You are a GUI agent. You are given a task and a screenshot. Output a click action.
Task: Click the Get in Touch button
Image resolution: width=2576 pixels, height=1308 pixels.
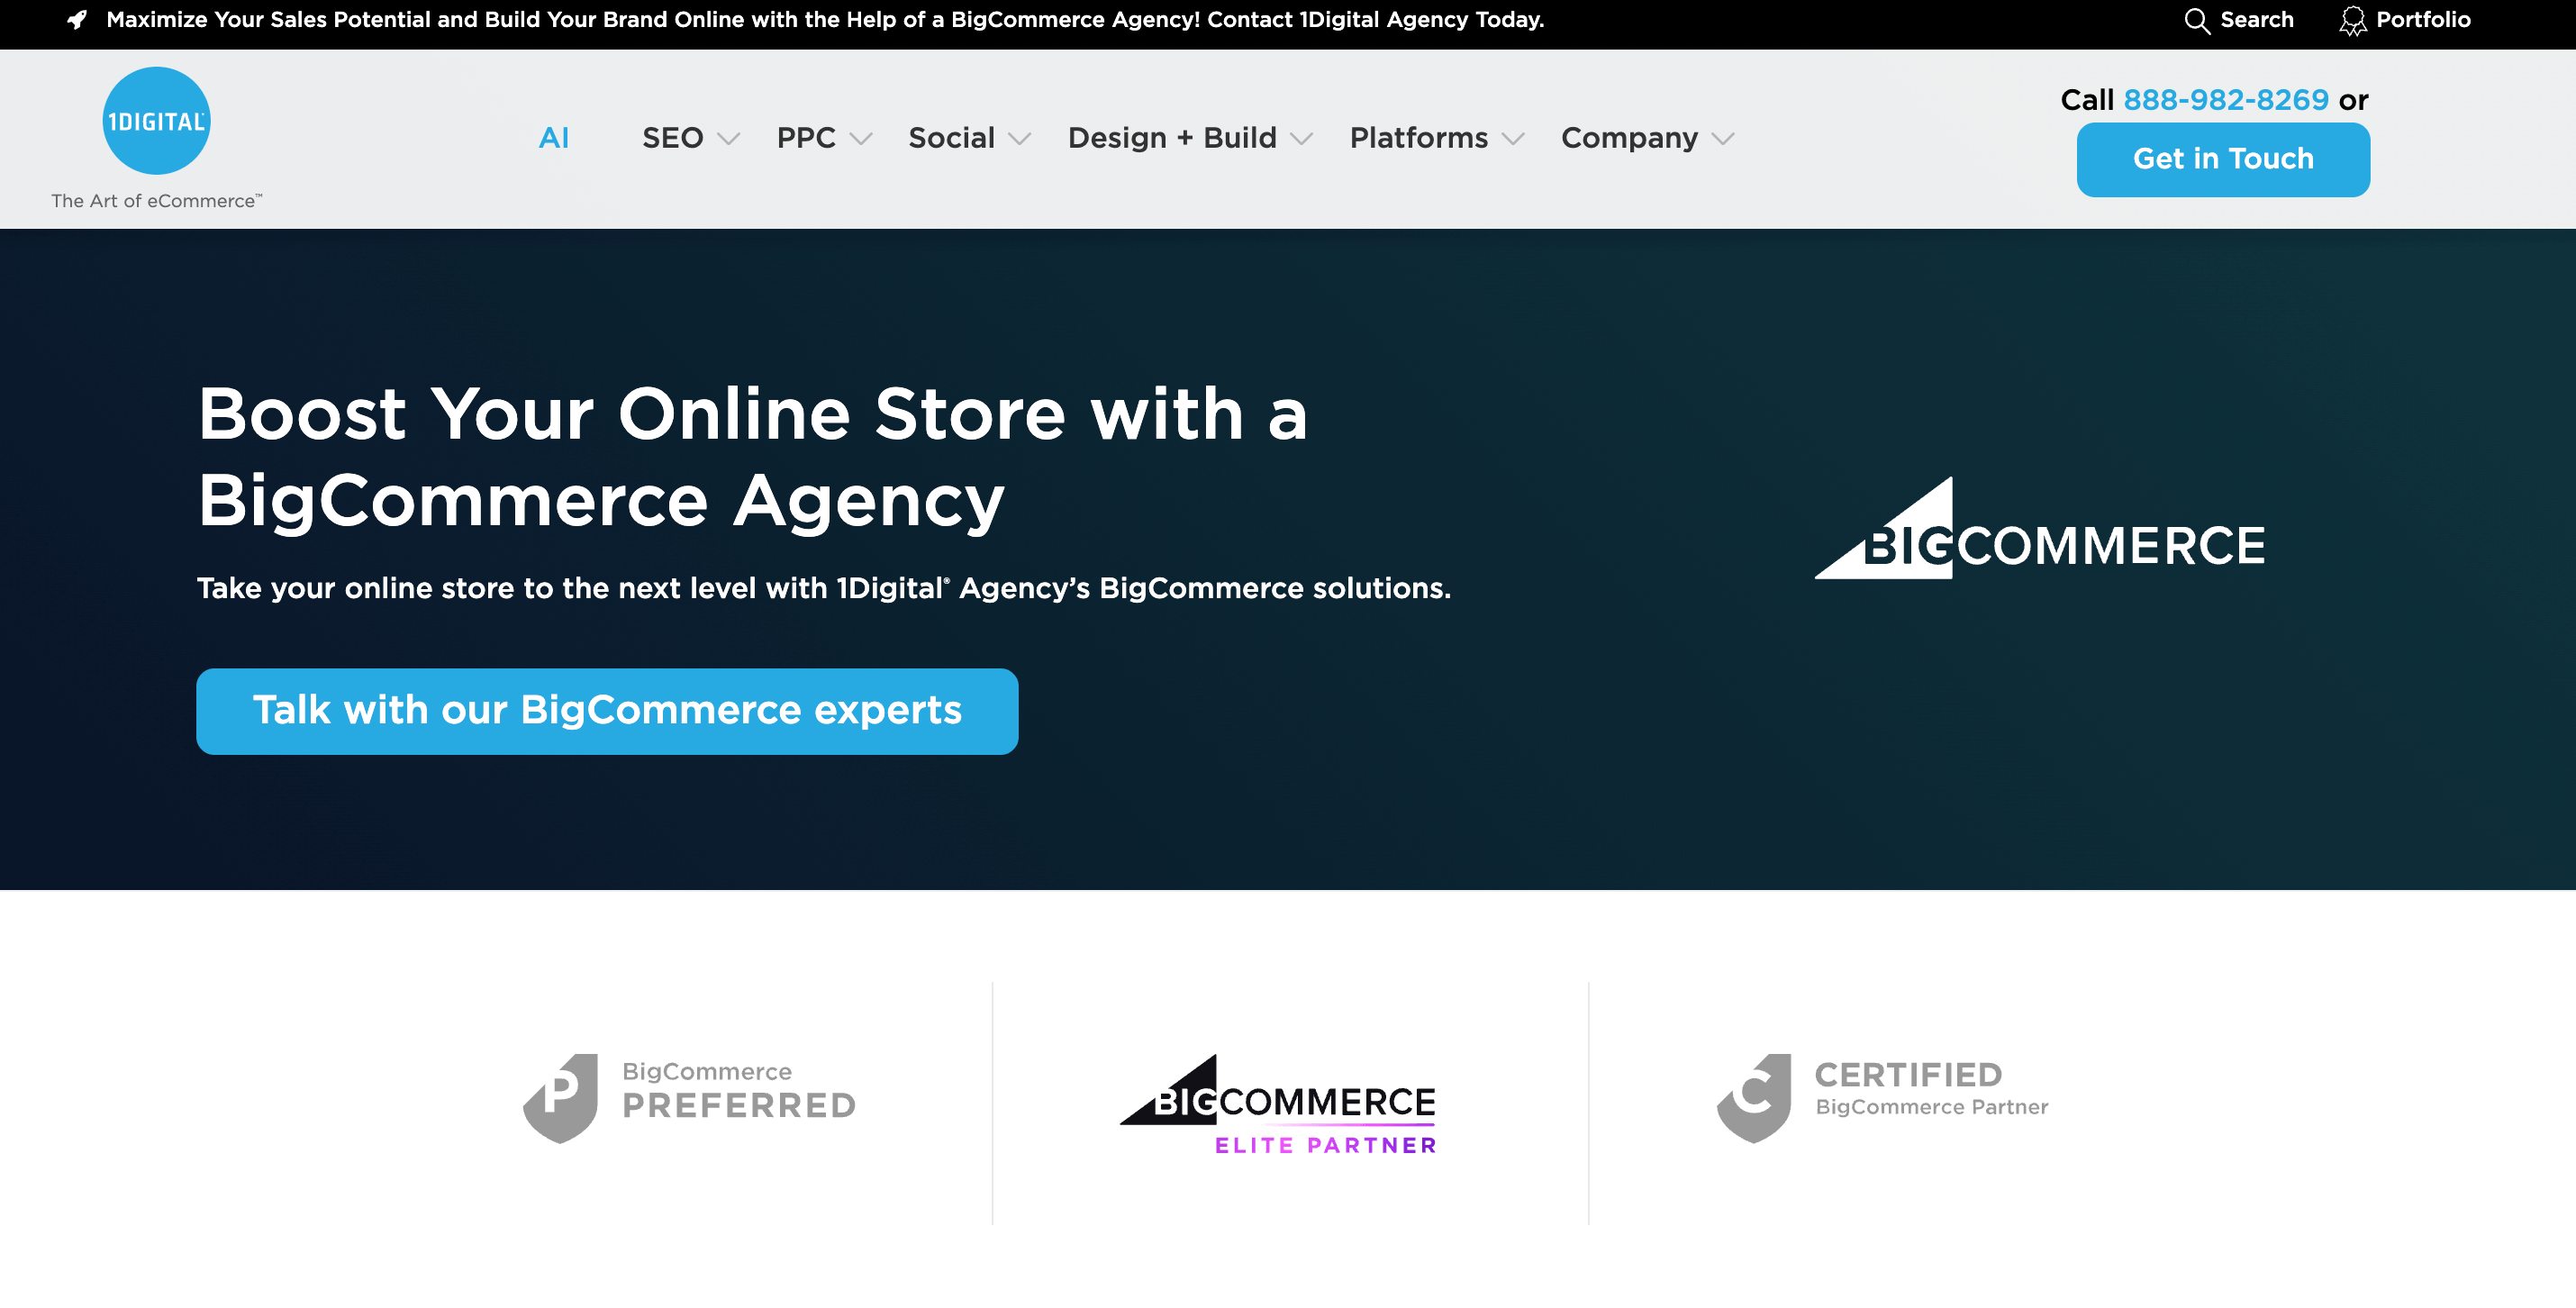pyautogui.click(x=2222, y=159)
